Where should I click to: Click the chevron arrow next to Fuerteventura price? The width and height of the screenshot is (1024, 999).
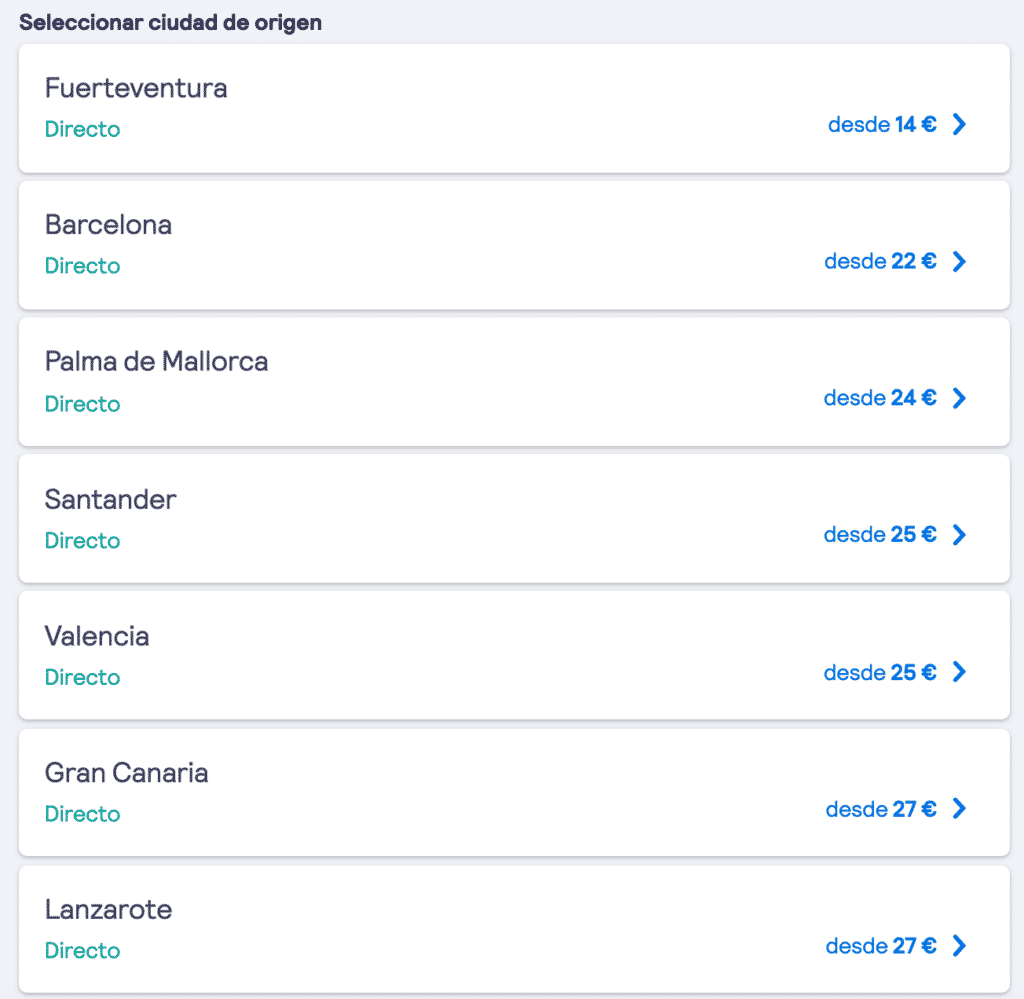click(959, 124)
